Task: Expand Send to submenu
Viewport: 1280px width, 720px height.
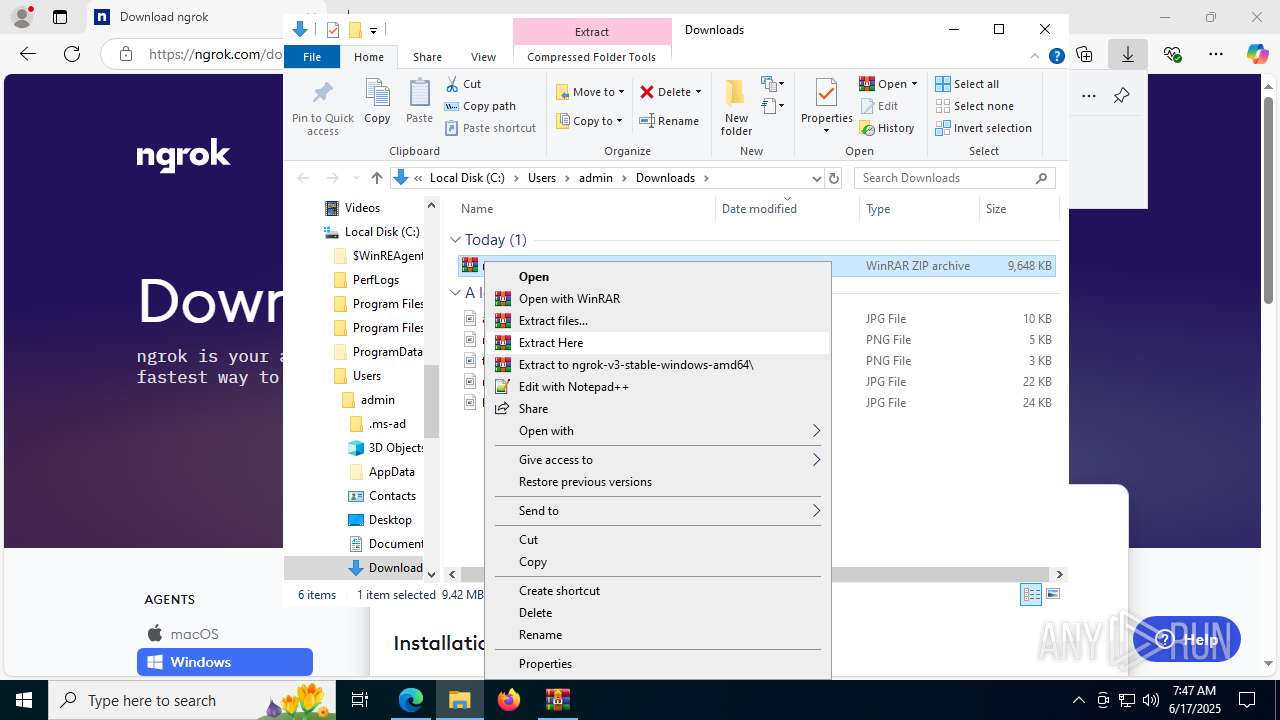Action: pos(657,511)
